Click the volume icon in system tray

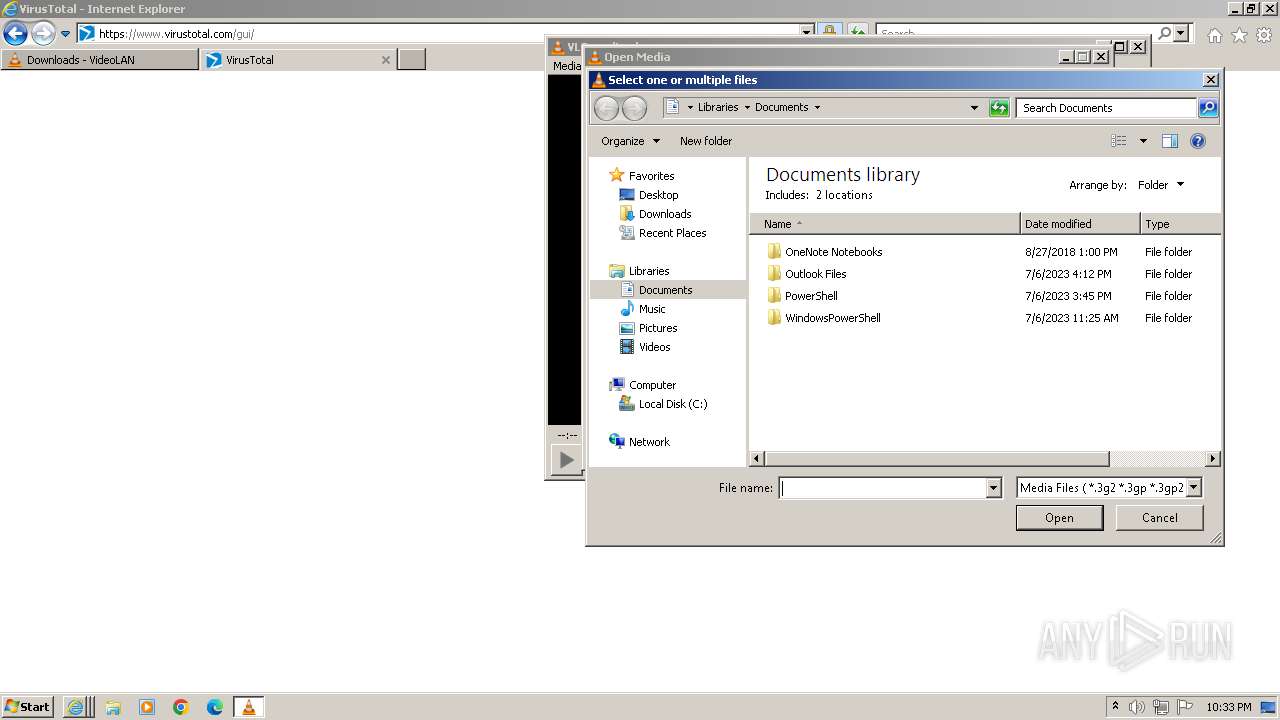point(1137,707)
